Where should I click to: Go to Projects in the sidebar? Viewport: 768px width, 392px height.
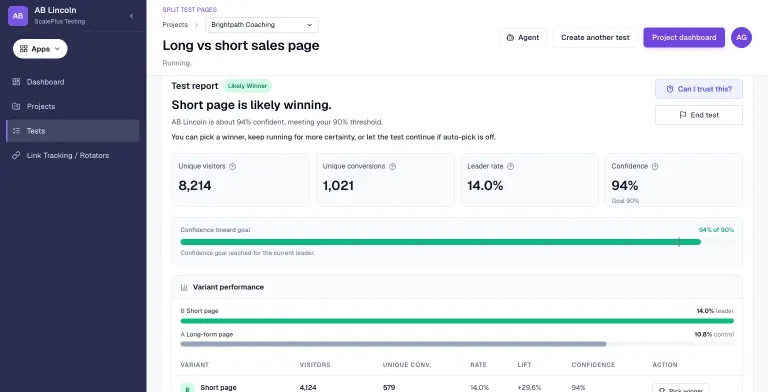72,106
